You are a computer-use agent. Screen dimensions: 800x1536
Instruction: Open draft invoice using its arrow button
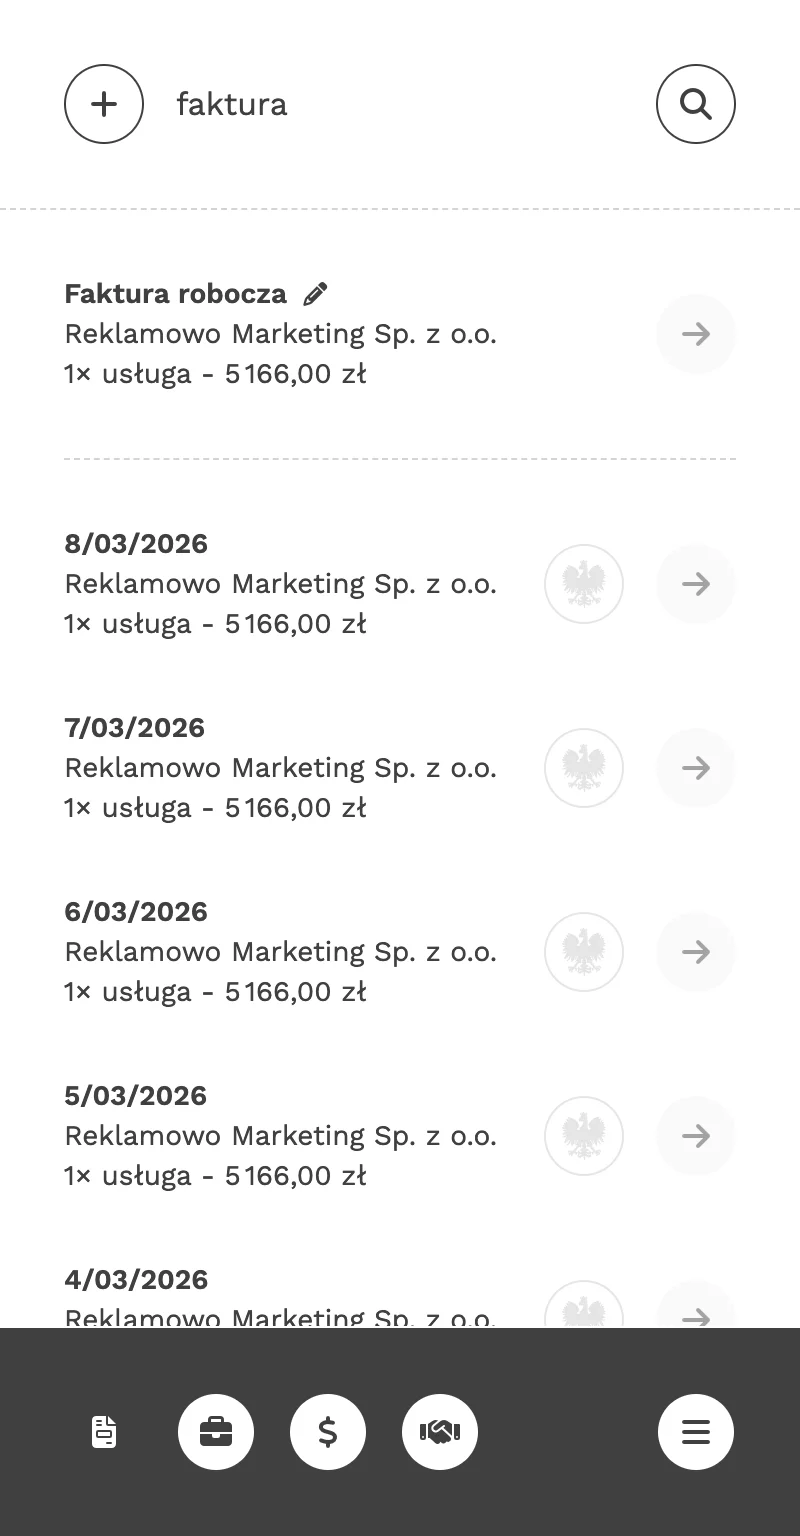[x=695, y=334]
